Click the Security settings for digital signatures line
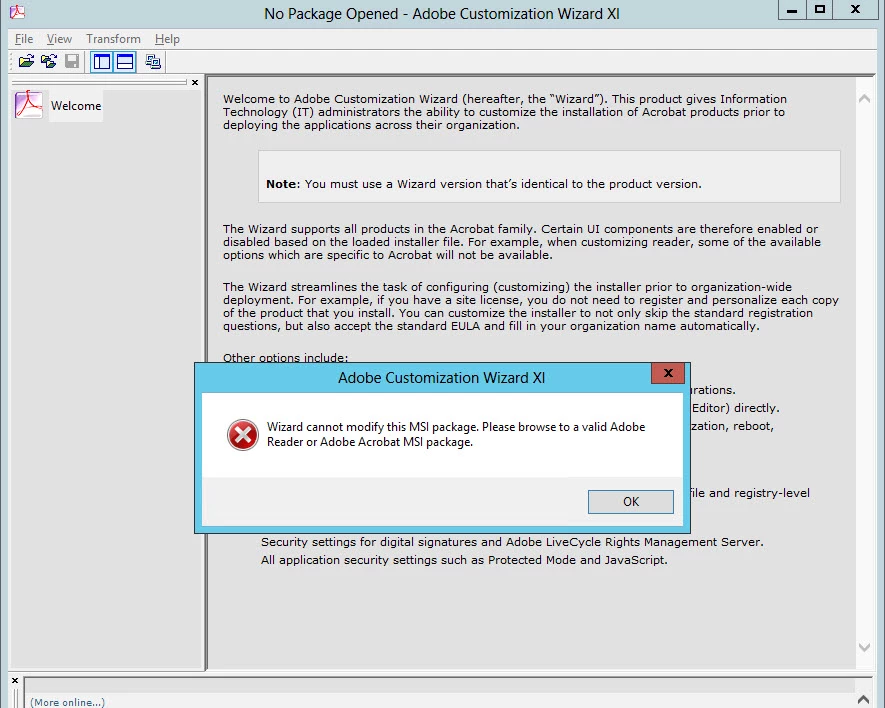The width and height of the screenshot is (885, 708). (x=512, y=542)
